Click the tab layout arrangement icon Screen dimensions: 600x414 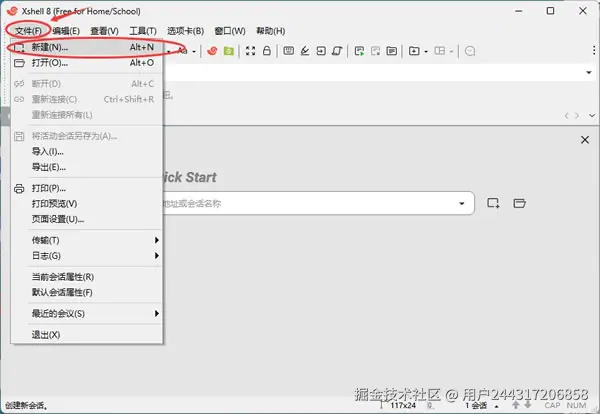tap(440, 51)
